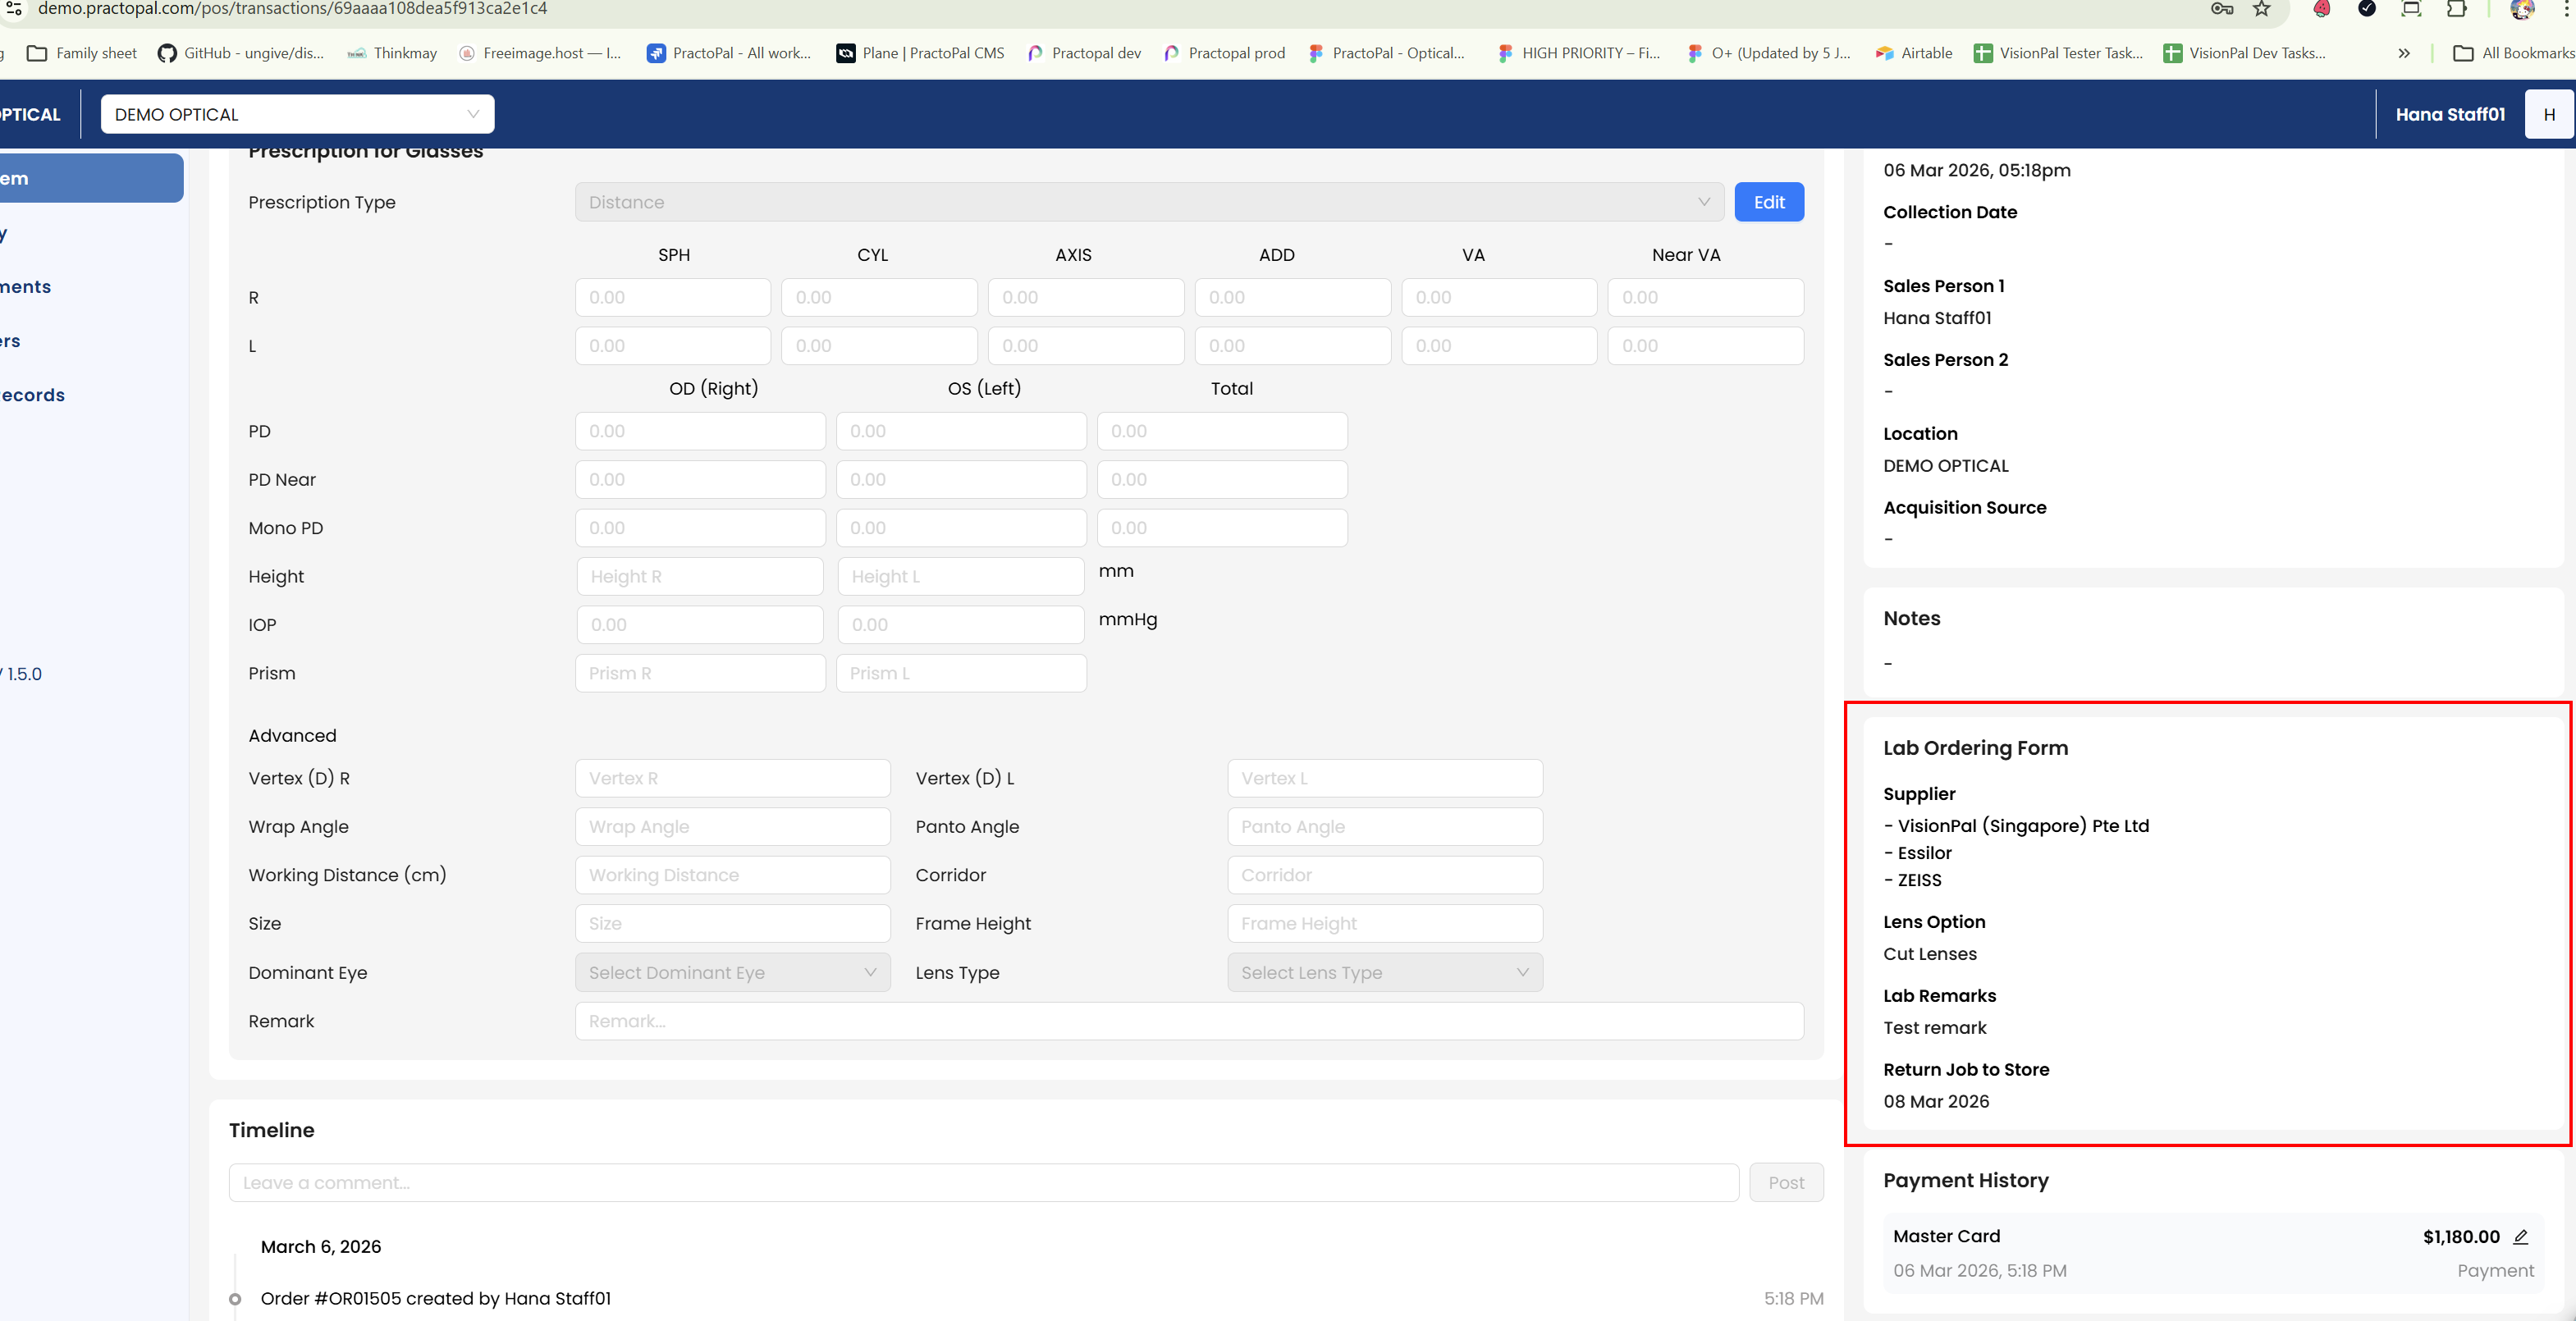Click the browser extensions puzzle icon

tap(2456, 9)
